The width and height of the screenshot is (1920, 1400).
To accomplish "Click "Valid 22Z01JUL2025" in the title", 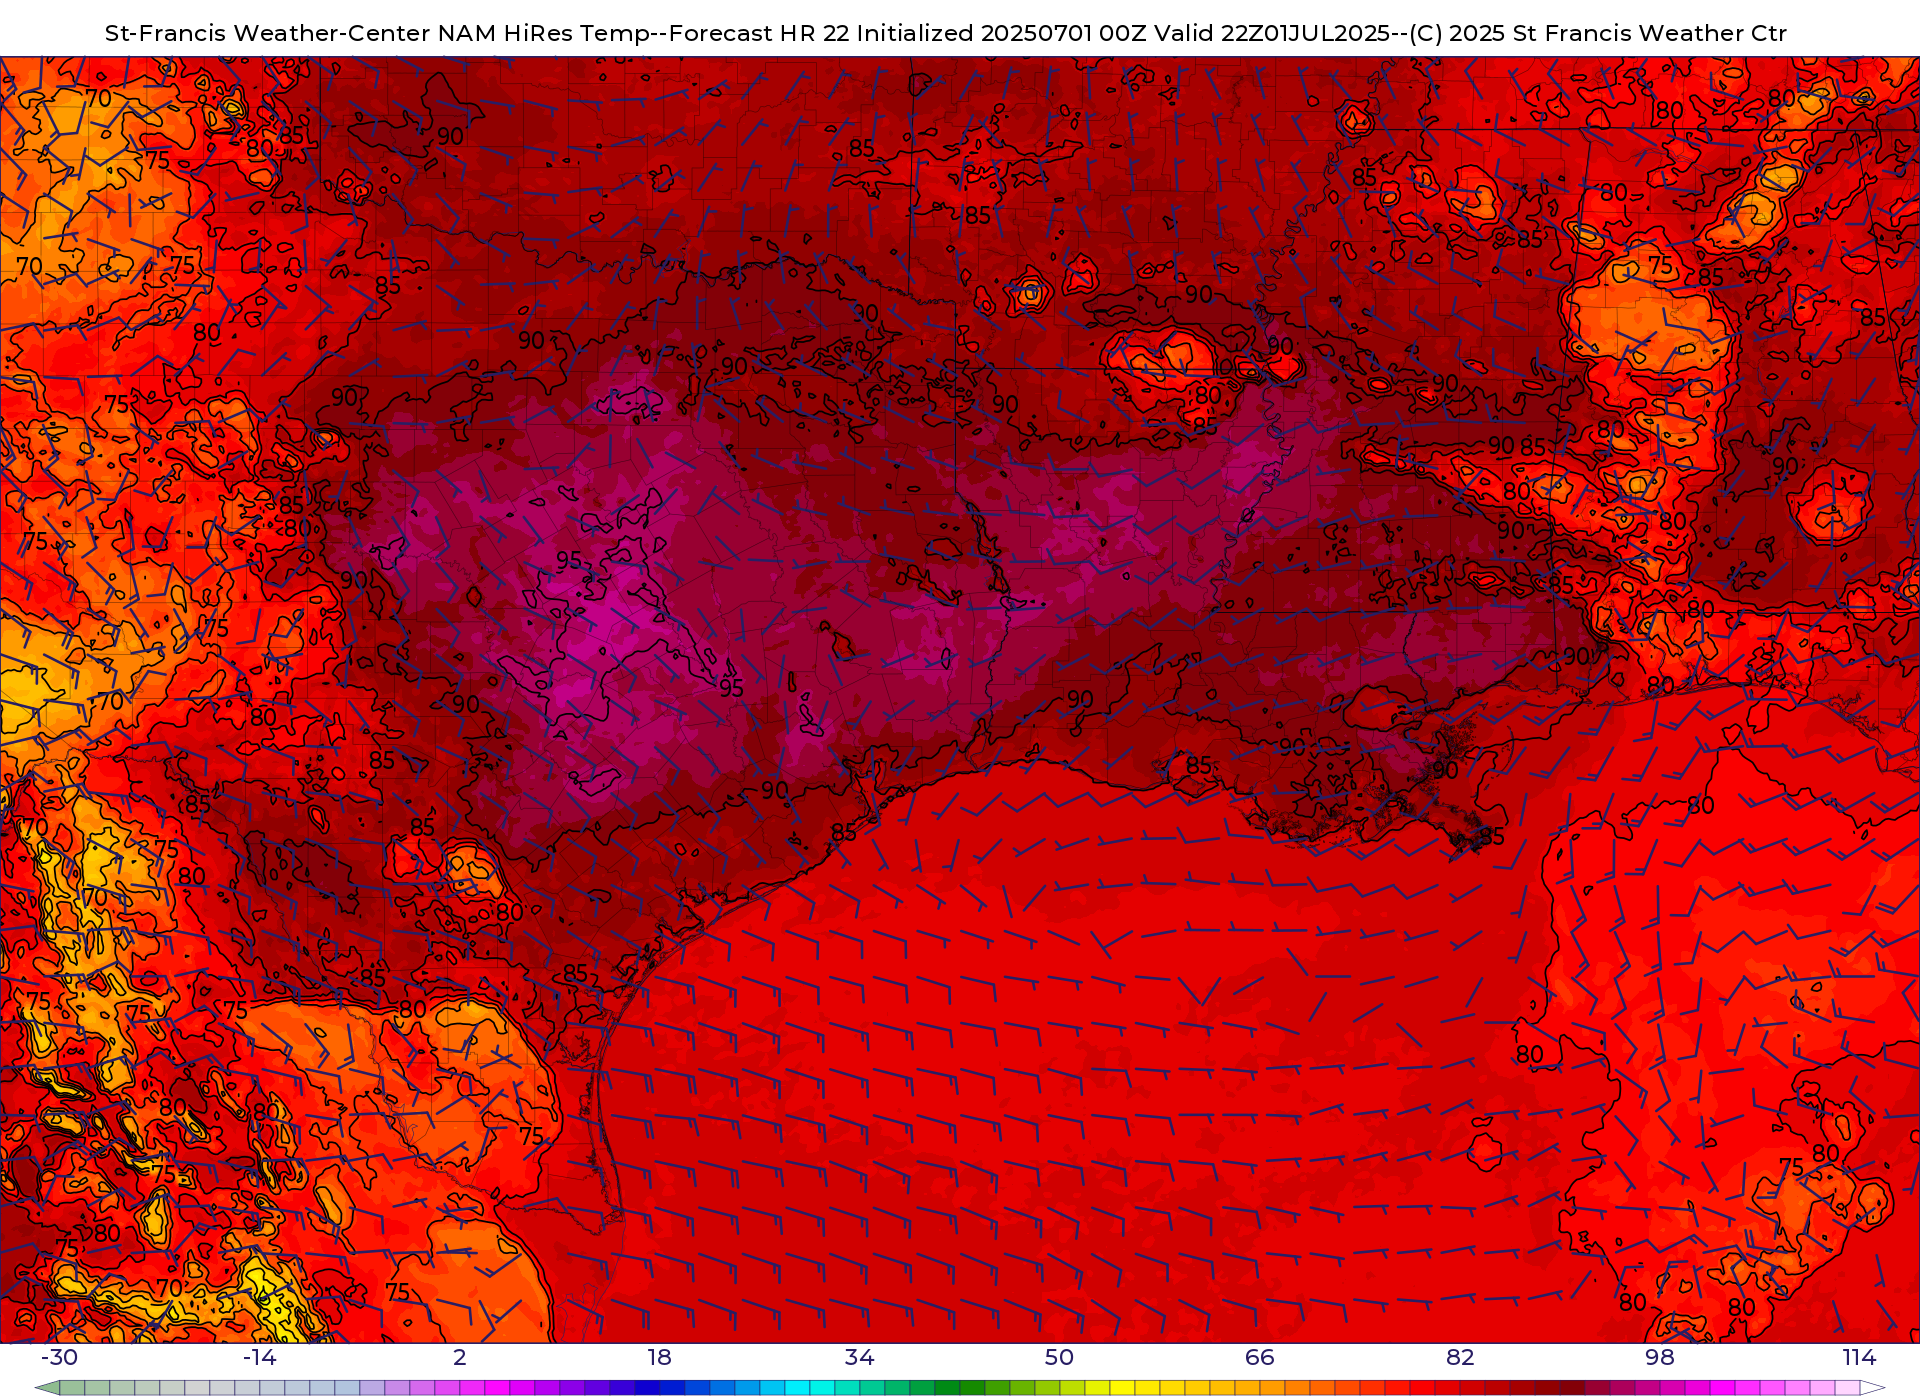I will coord(1273,33).
